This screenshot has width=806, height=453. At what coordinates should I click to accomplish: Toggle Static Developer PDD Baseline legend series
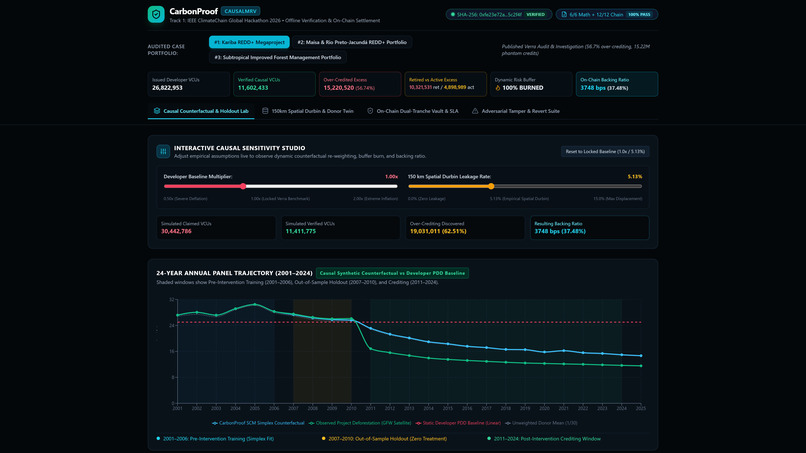click(x=458, y=423)
